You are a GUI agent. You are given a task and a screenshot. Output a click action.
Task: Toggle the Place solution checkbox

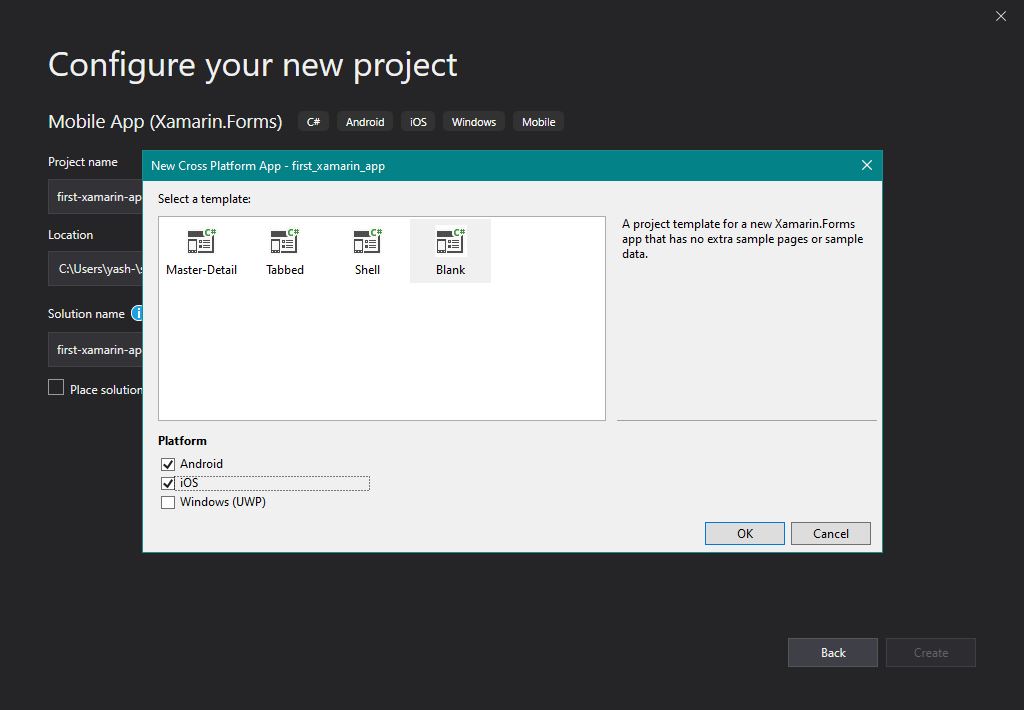(56, 388)
